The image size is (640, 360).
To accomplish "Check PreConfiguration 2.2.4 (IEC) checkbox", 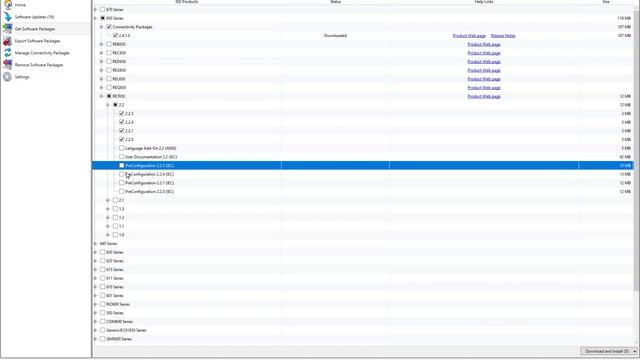I will [122, 174].
